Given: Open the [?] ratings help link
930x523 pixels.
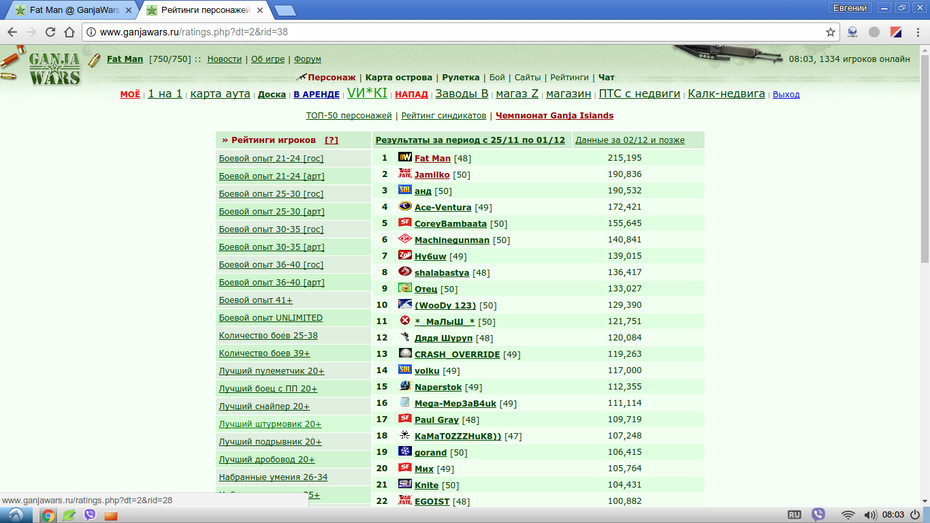Looking at the screenshot, I should 332,140.
